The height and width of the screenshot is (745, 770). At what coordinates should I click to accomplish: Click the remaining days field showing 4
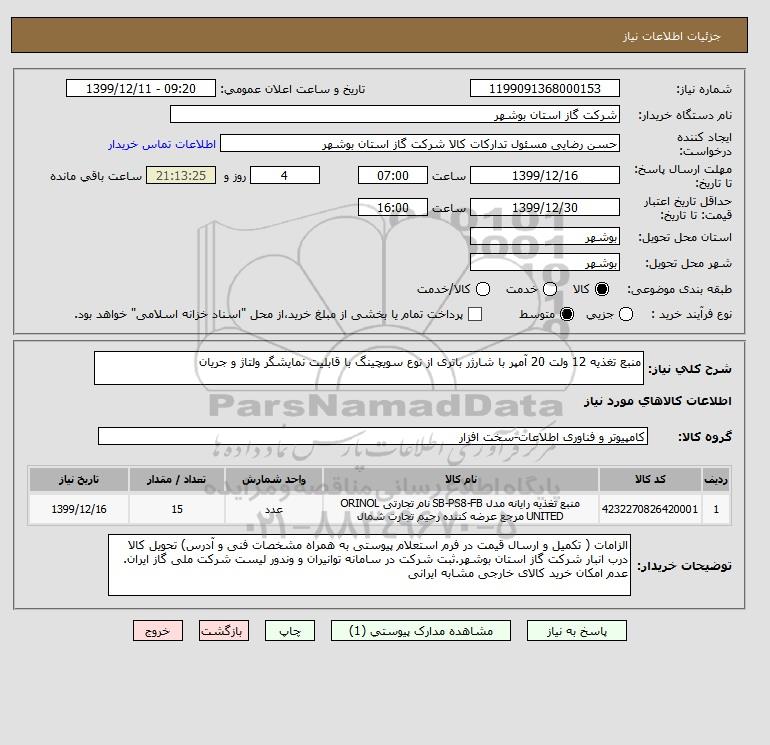(x=285, y=175)
